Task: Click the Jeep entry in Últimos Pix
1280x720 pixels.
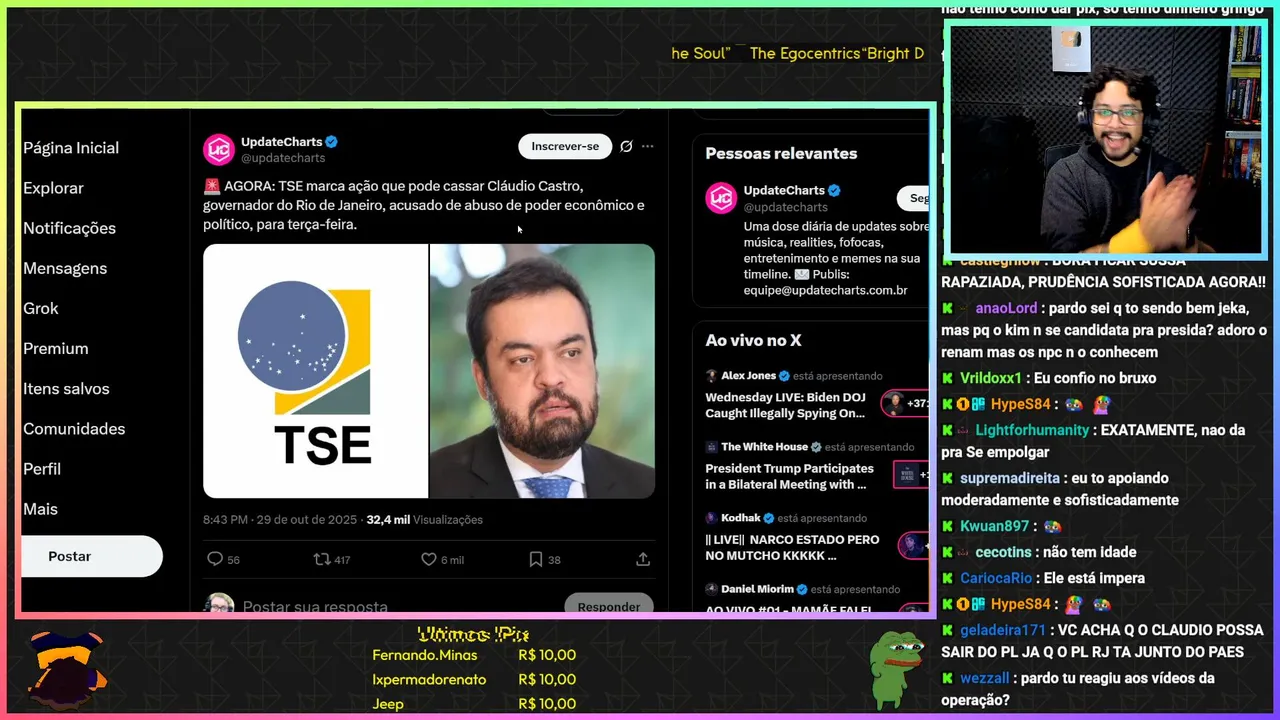Action: 388,703
